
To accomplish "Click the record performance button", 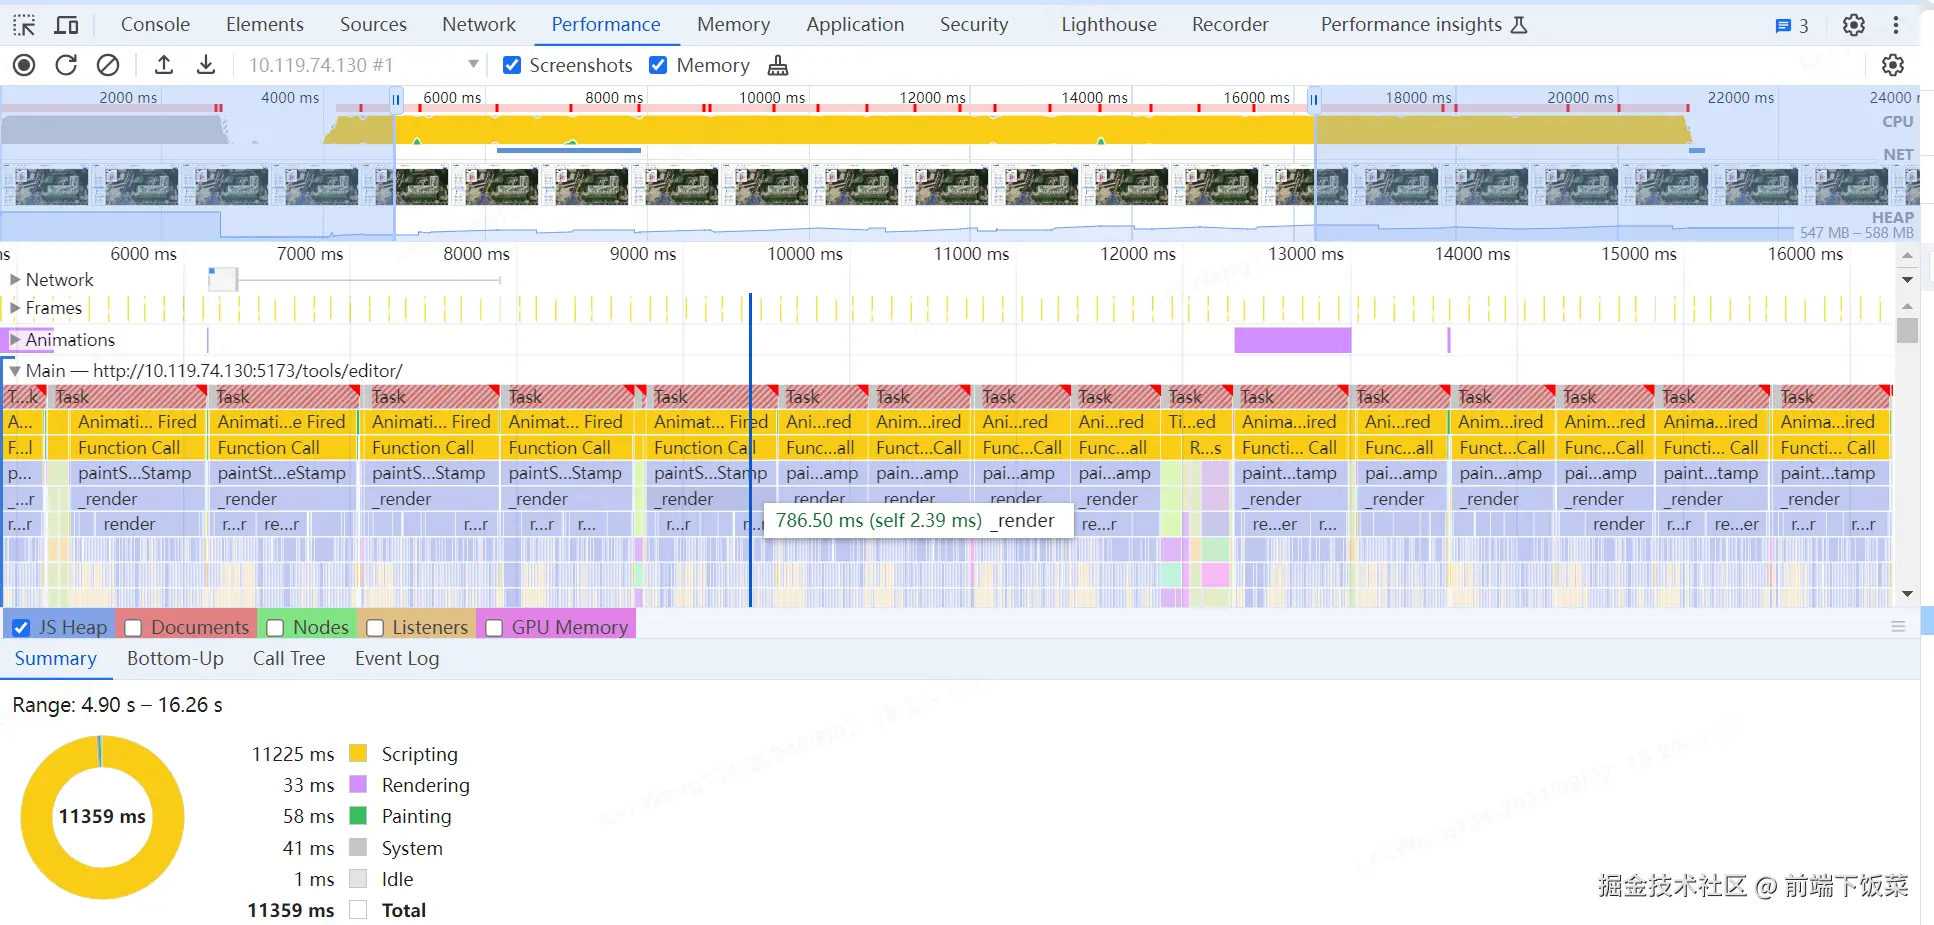I will [x=24, y=65].
